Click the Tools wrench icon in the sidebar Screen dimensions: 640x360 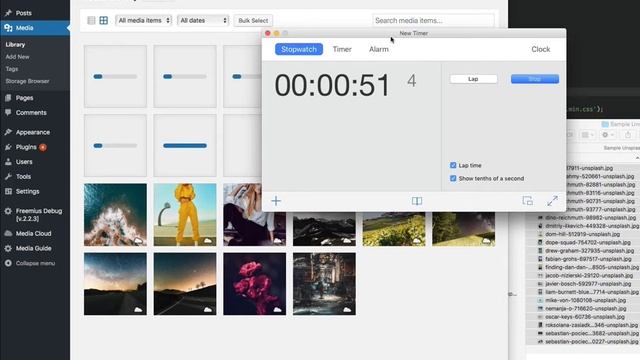click(x=8, y=176)
